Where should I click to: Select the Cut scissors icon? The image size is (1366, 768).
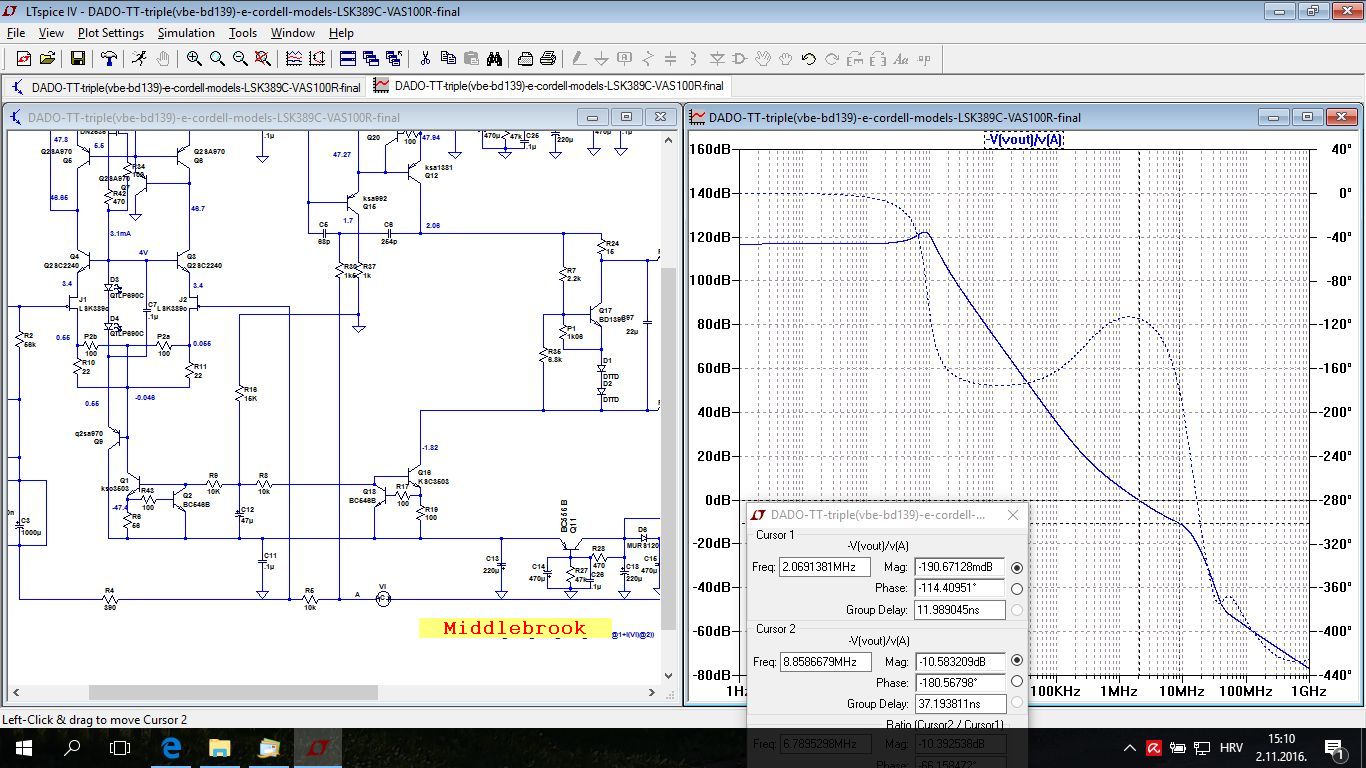click(x=425, y=59)
